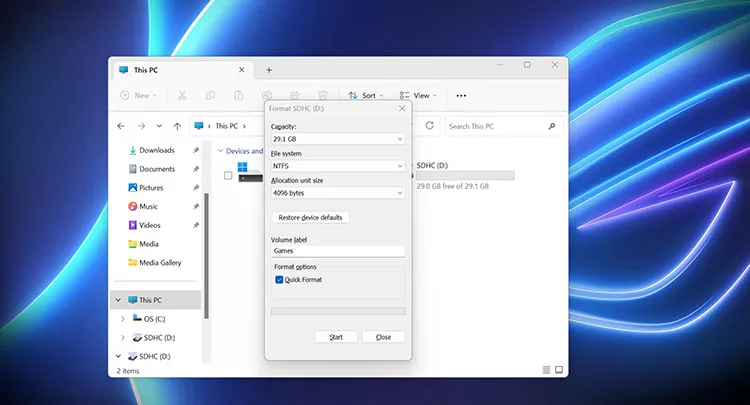Open the three-dot See more menu
The image size is (750, 405).
coord(461,95)
